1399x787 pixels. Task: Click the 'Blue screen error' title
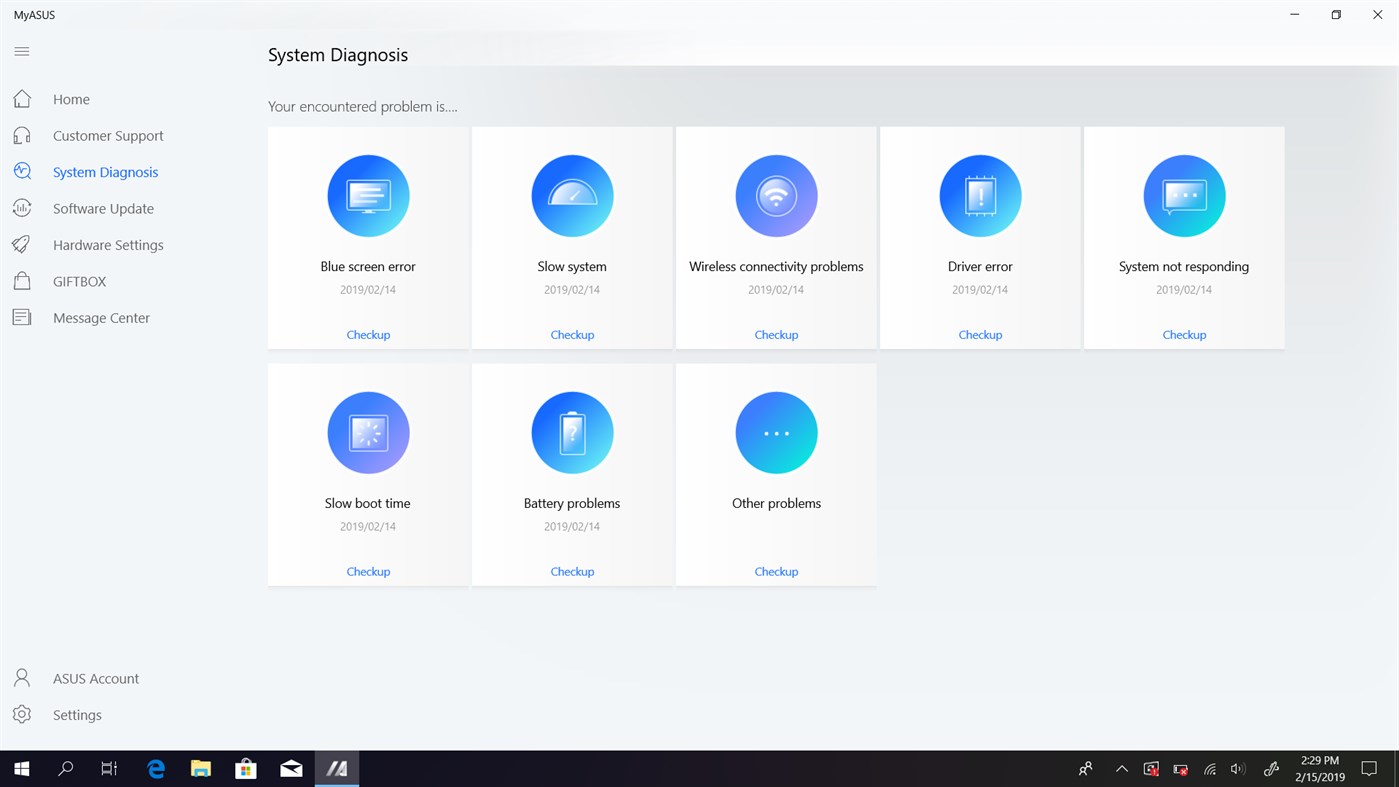pos(368,267)
